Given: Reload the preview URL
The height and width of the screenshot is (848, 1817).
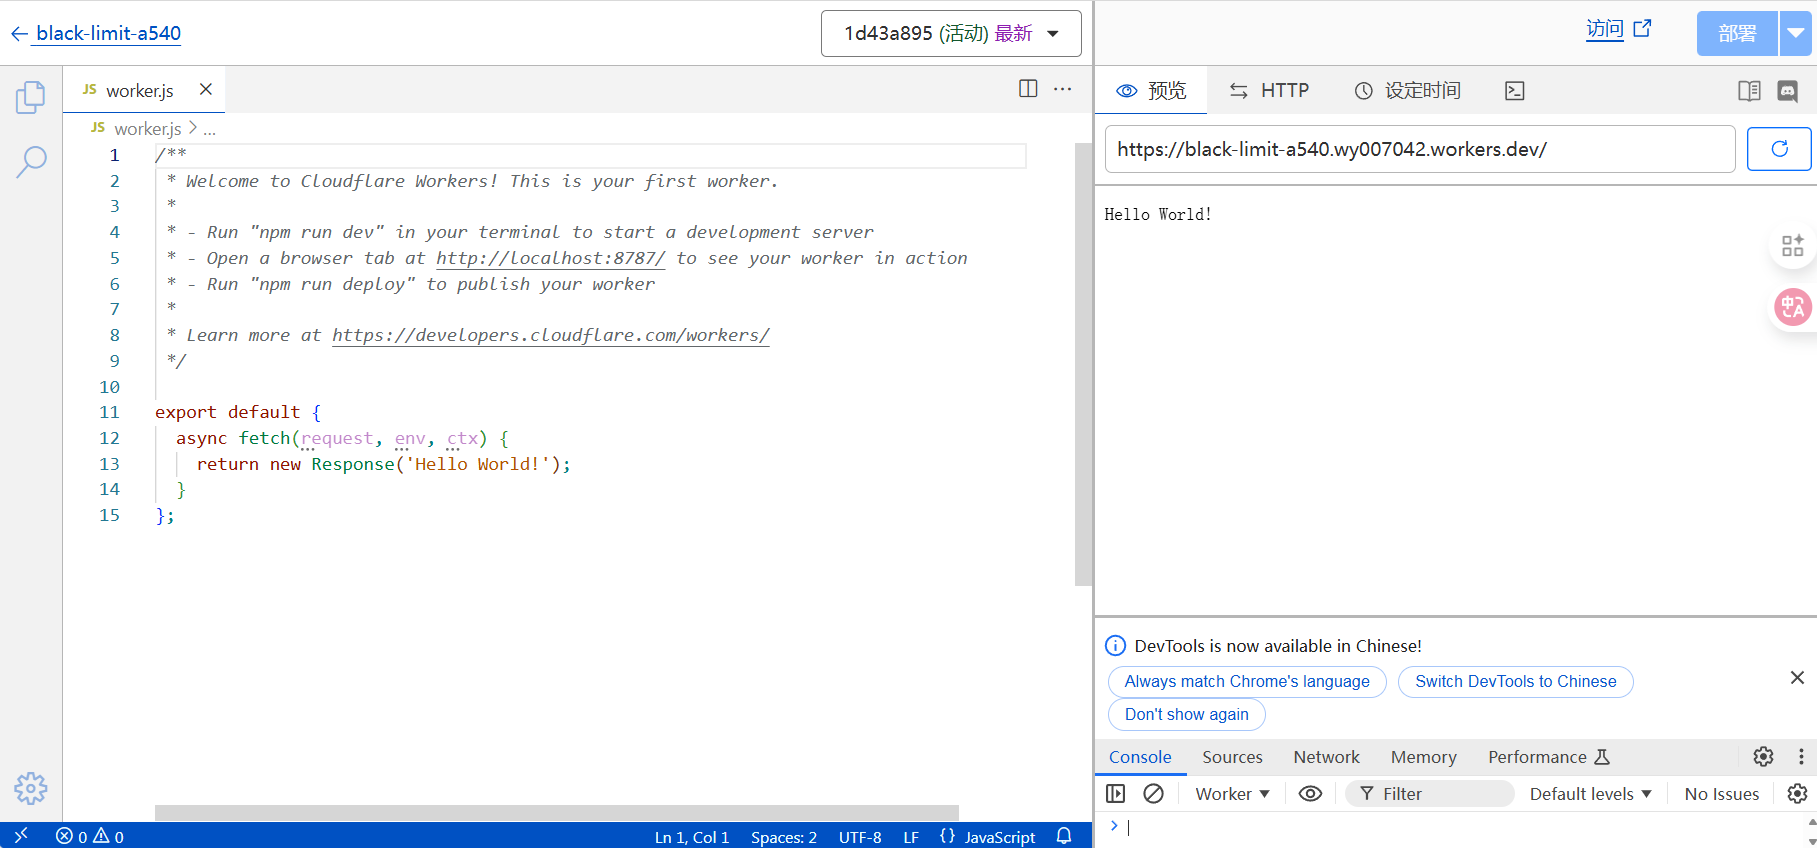Looking at the screenshot, I should coord(1779,149).
